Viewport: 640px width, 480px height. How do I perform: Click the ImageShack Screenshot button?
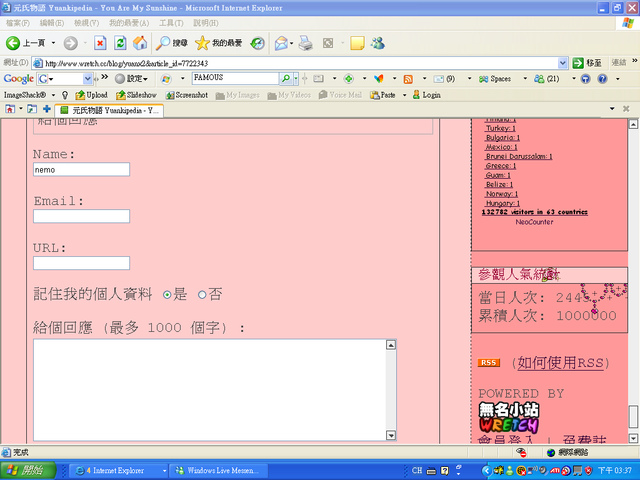pyautogui.click(x=187, y=95)
